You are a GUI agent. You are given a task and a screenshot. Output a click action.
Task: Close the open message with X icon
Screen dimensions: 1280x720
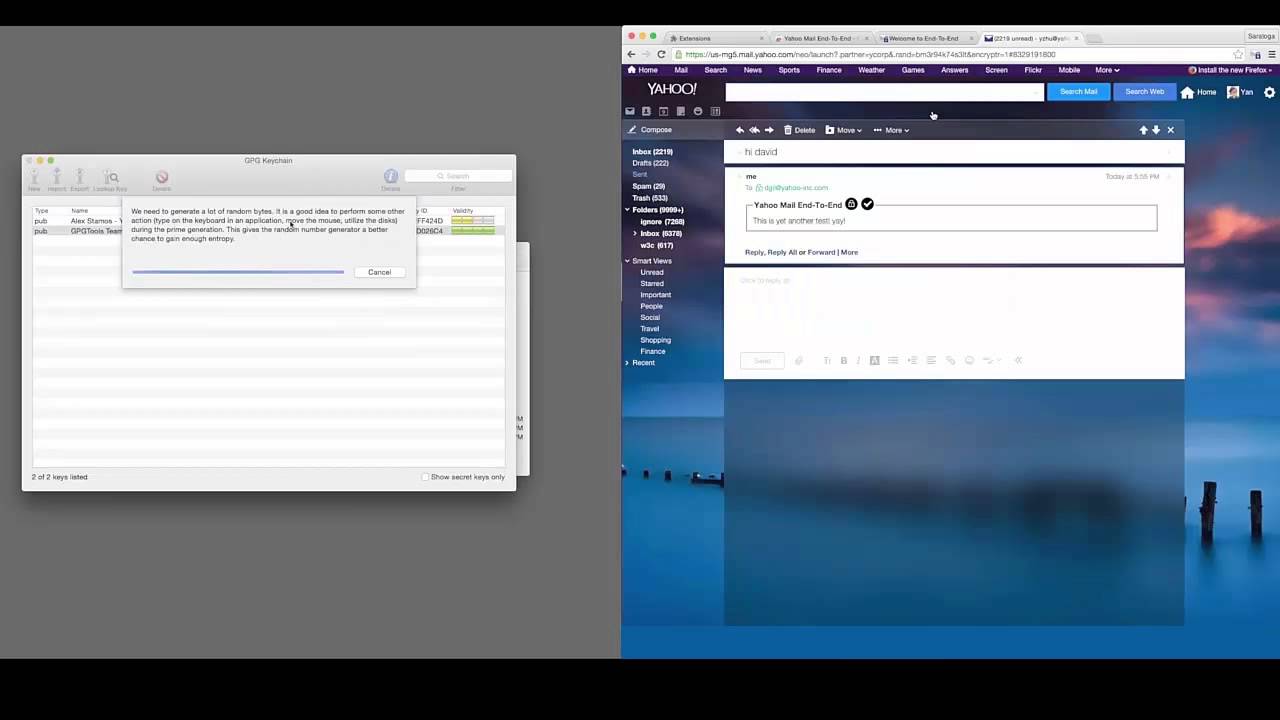pos(1171,130)
